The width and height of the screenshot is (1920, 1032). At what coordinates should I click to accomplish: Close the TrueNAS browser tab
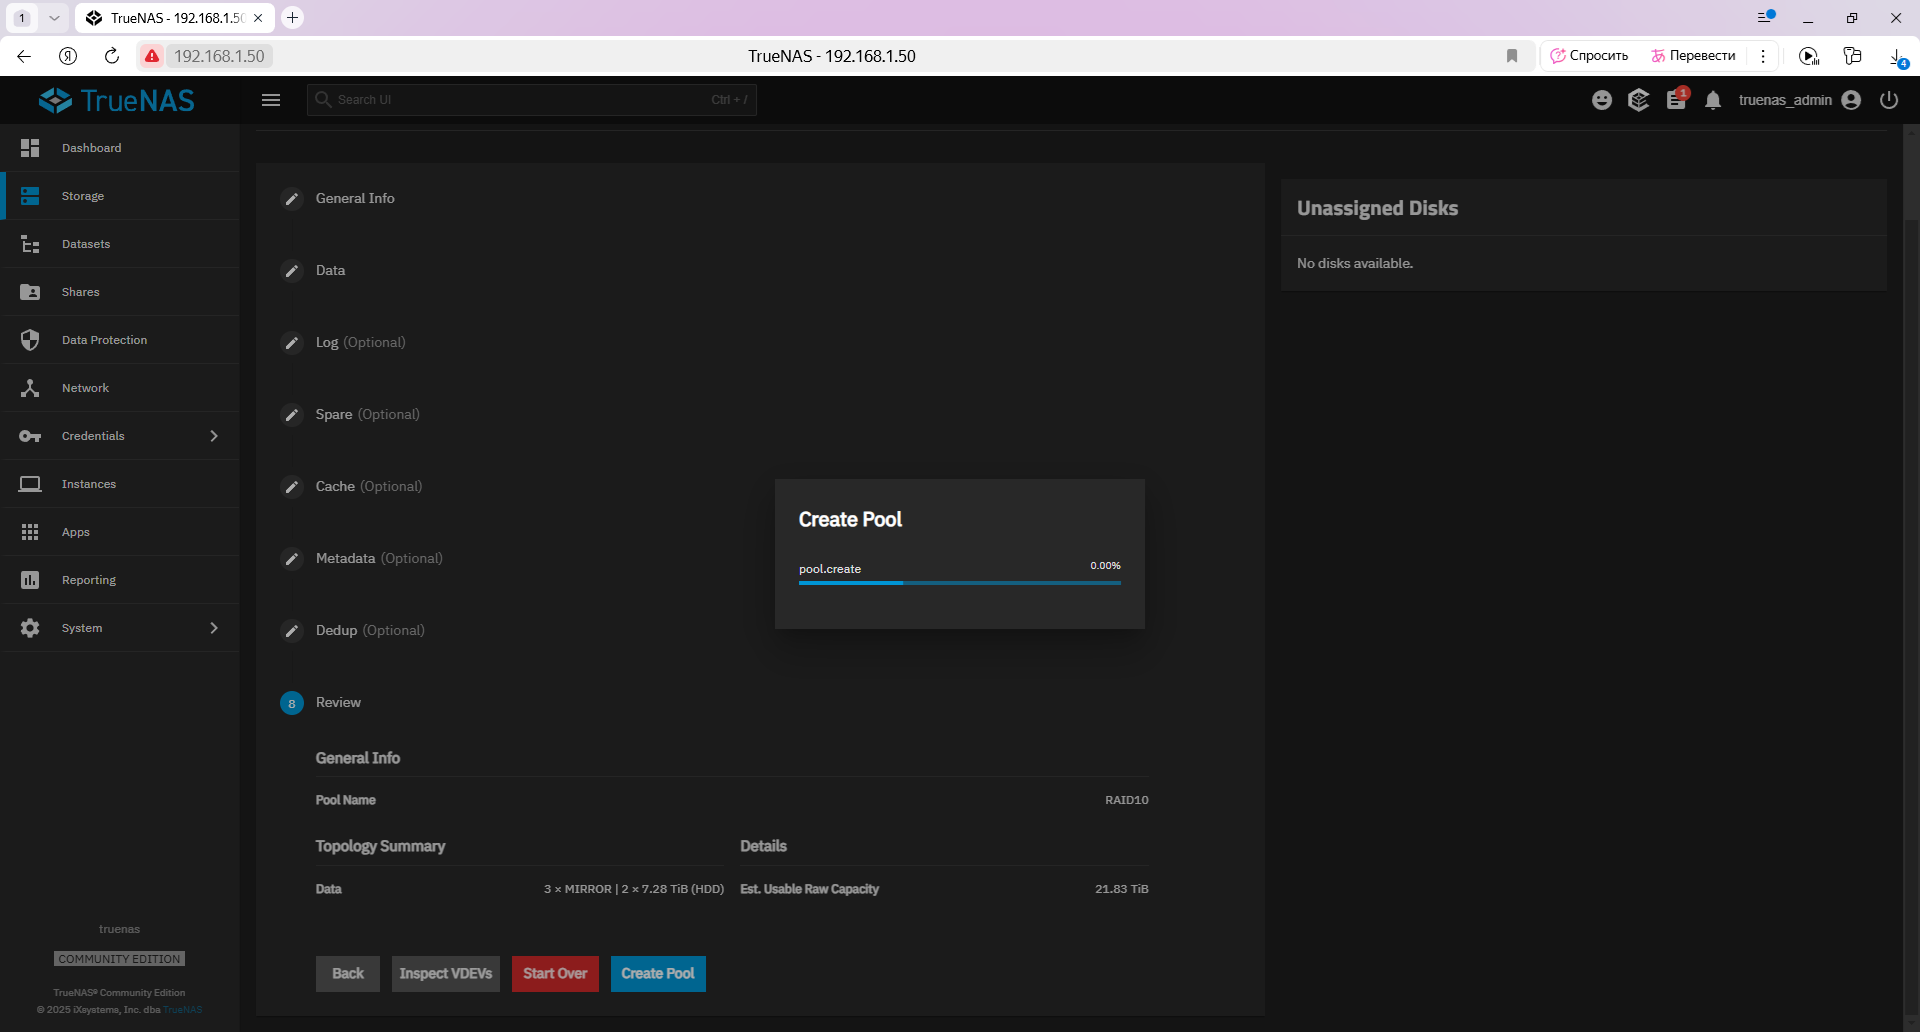click(x=258, y=18)
